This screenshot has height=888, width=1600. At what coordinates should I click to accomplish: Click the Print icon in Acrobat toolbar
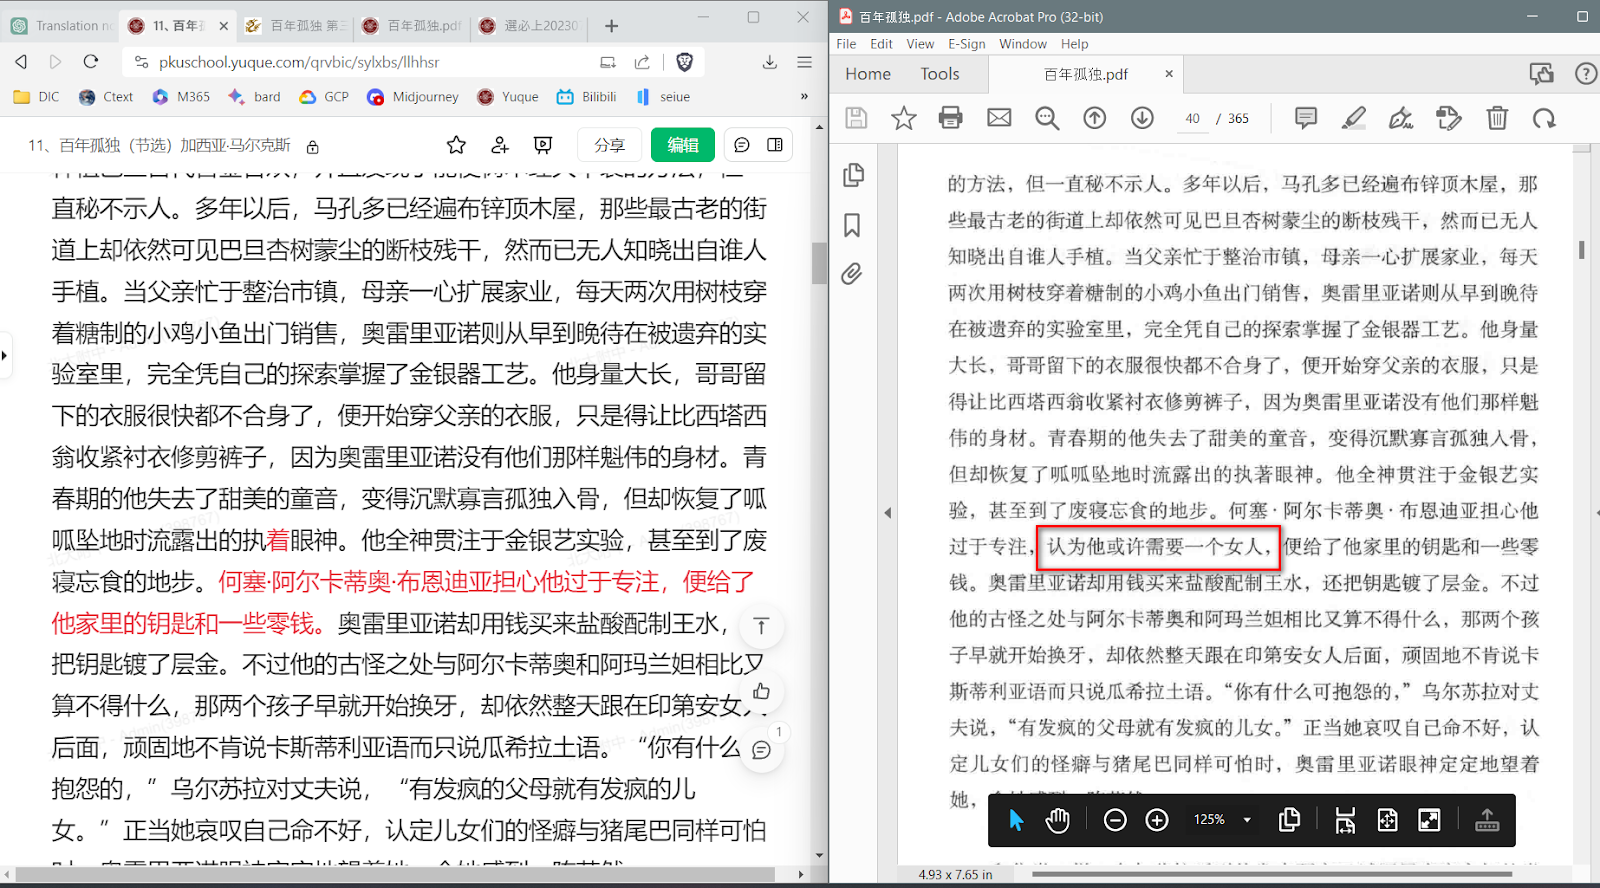[950, 118]
